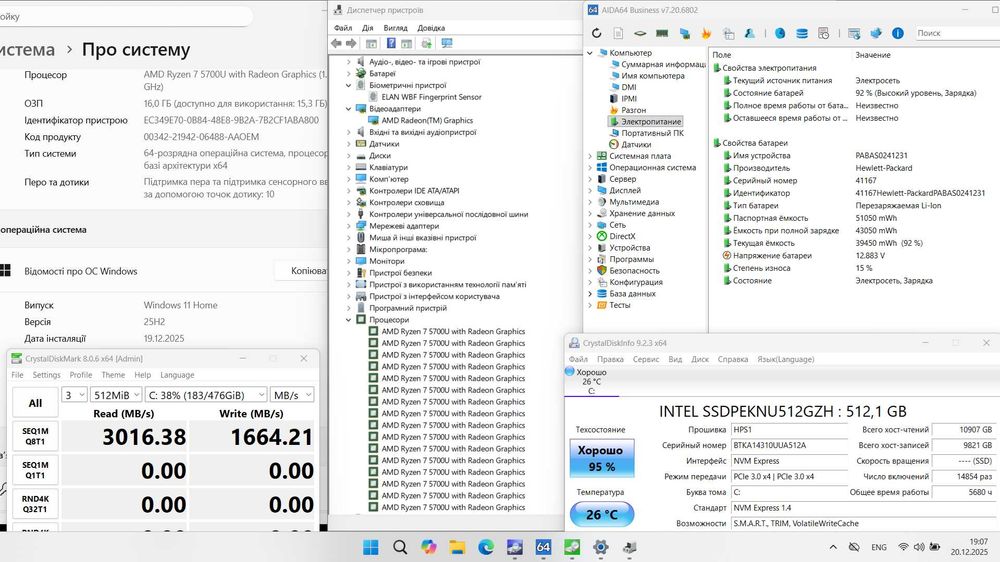Open Copilot from the taskbar
Image resolution: width=1000 pixels, height=562 pixels.
point(429,547)
